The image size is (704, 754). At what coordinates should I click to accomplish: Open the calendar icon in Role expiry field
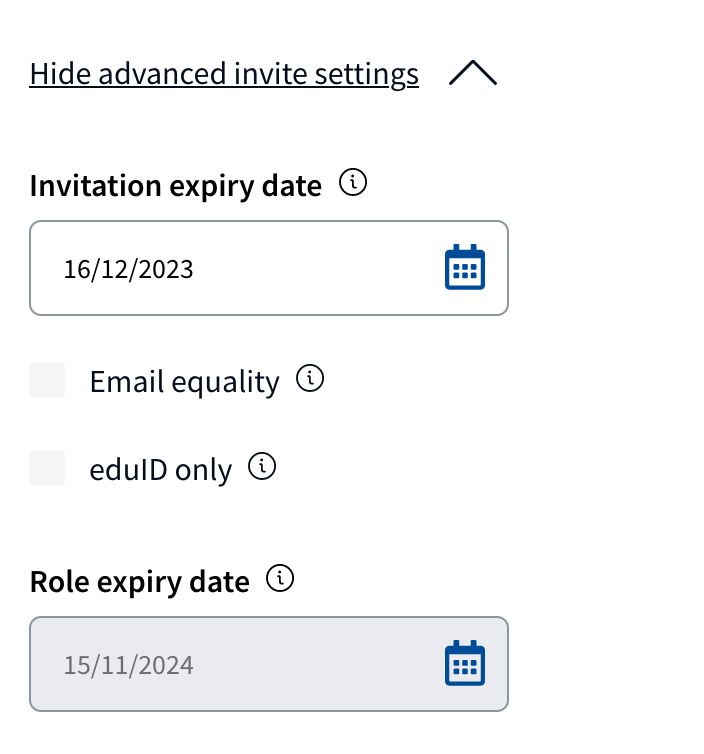pyautogui.click(x=465, y=663)
